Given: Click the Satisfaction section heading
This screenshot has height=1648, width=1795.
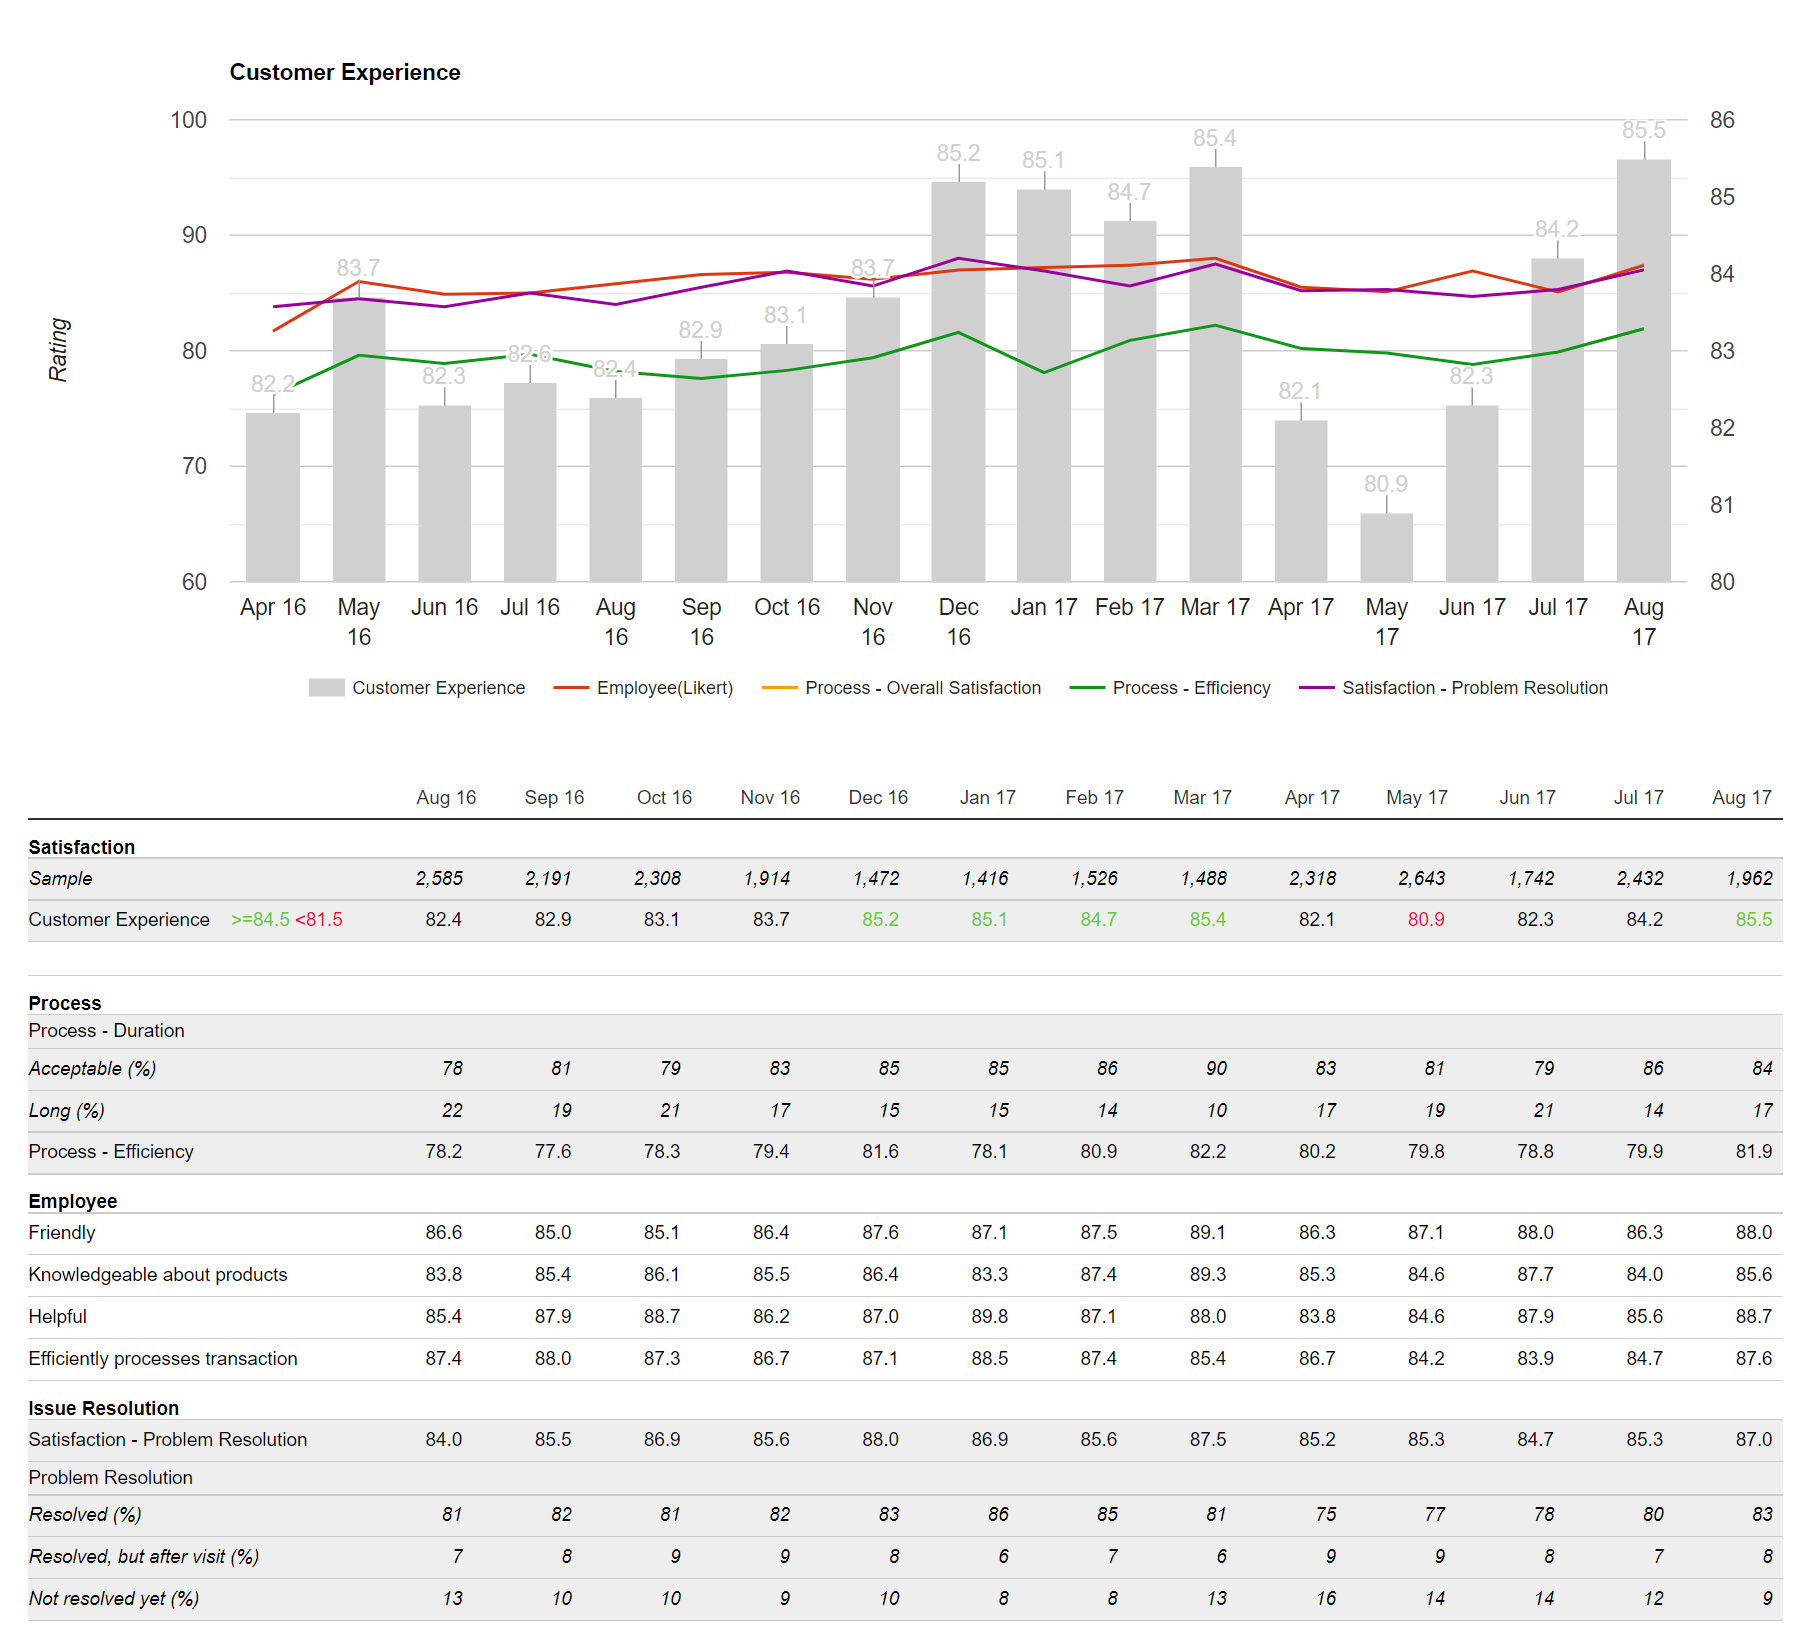Looking at the screenshot, I should (x=82, y=847).
